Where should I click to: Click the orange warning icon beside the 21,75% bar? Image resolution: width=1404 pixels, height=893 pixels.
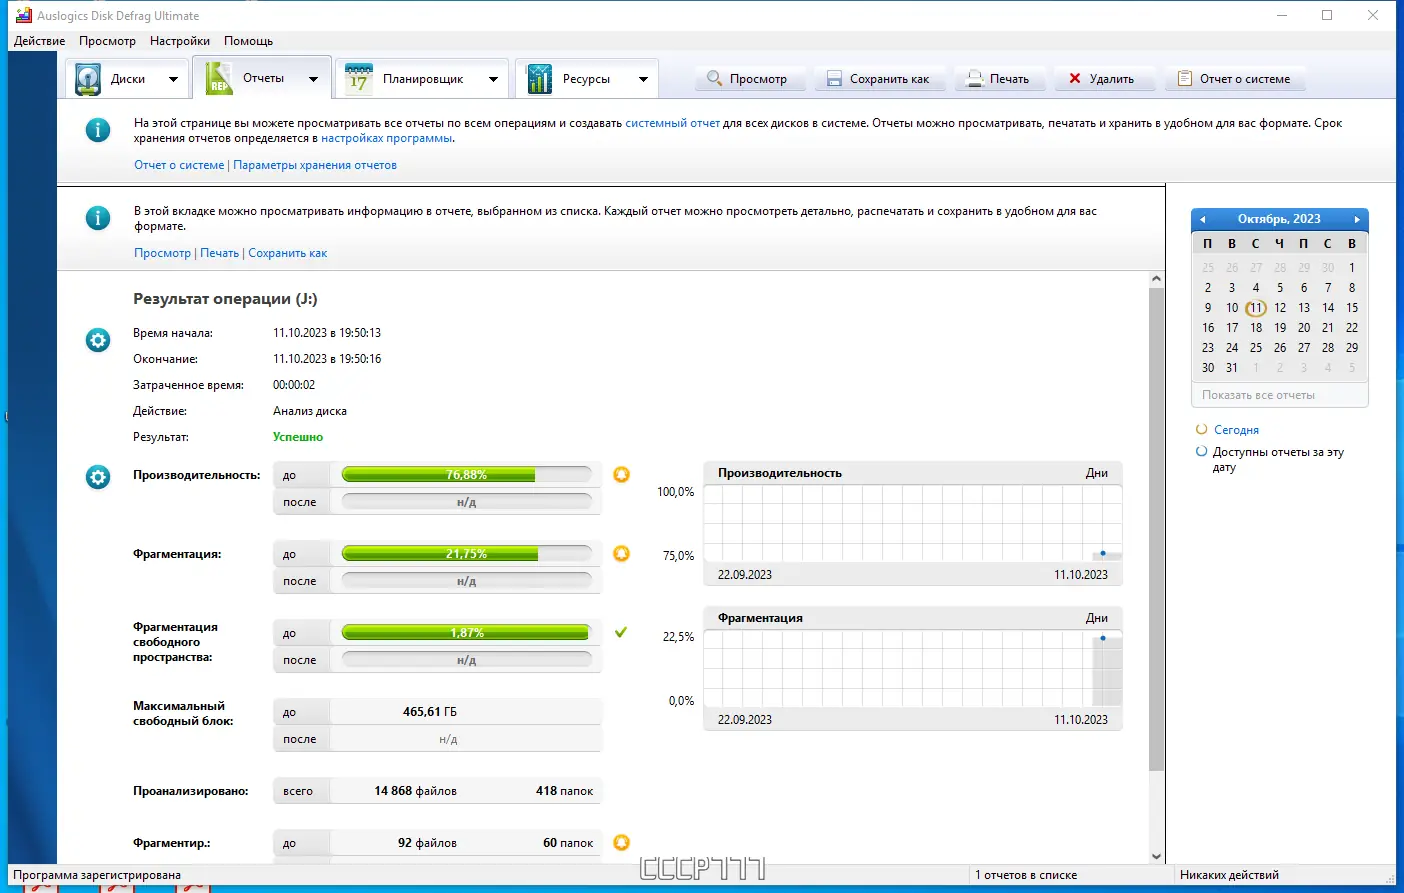pyautogui.click(x=621, y=554)
